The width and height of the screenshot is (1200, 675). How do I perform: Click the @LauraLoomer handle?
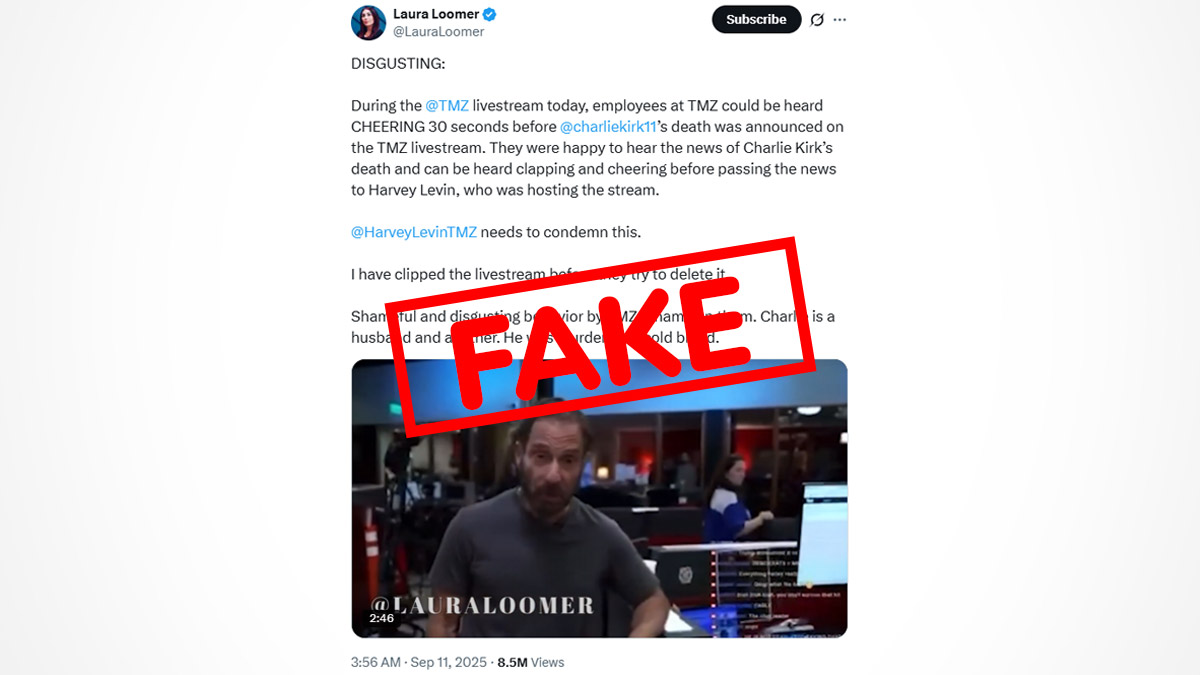438,32
